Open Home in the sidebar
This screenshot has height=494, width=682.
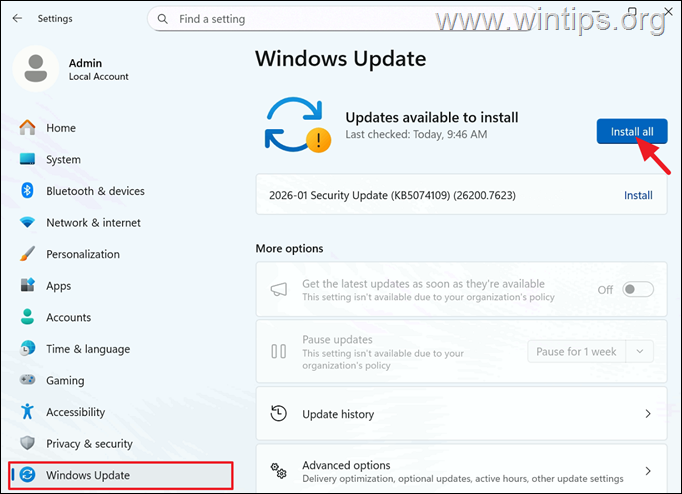[x=120, y=128]
